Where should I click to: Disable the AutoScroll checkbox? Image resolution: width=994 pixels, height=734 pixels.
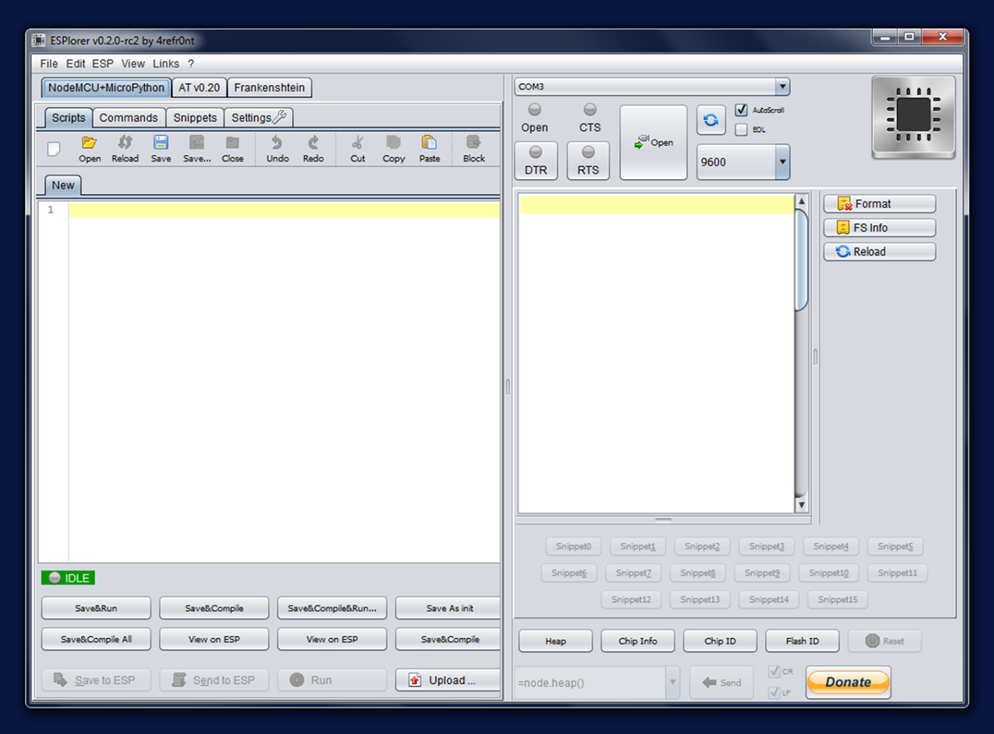(741, 110)
